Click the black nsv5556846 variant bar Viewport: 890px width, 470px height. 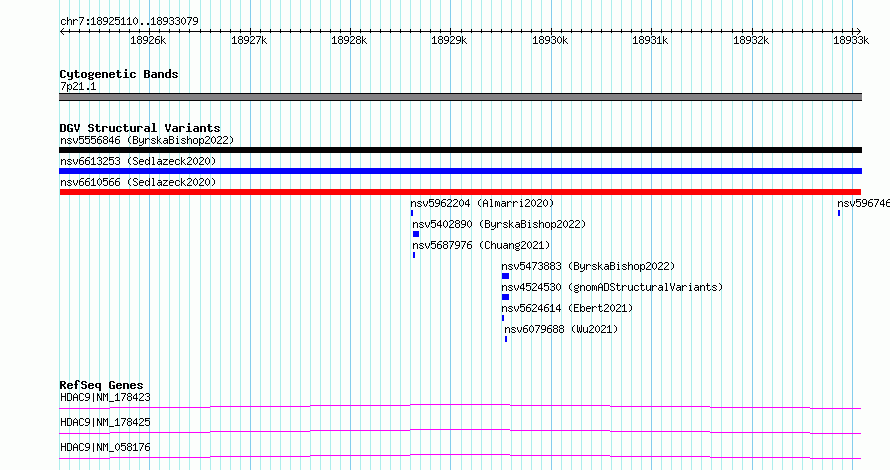460,150
